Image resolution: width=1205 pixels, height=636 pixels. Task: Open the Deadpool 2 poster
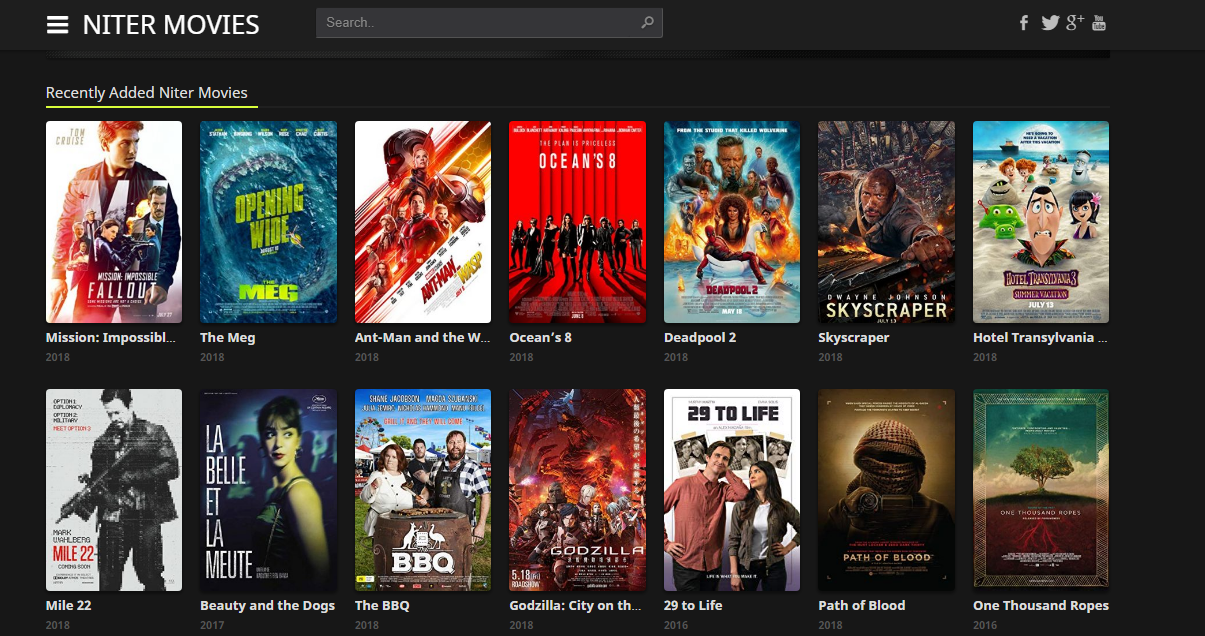(732, 222)
